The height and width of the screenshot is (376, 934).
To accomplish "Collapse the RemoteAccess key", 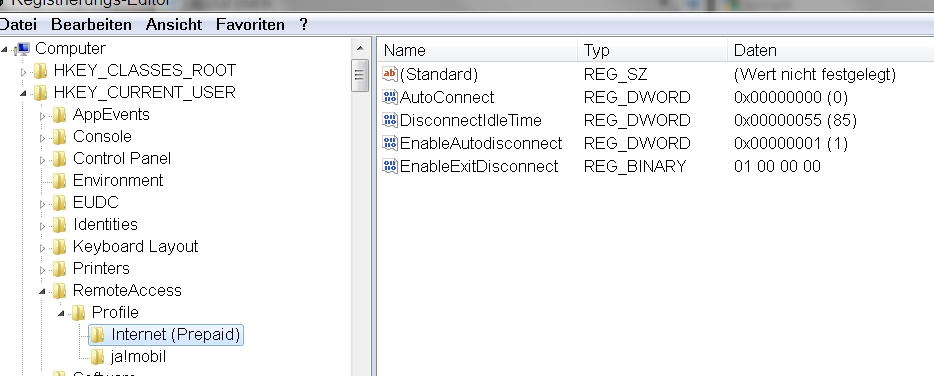I will coord(42,291).
